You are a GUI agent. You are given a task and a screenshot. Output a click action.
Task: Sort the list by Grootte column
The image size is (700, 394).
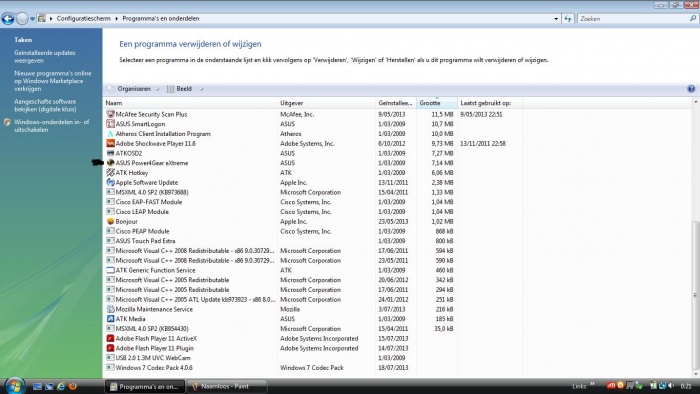pos(437,103)
